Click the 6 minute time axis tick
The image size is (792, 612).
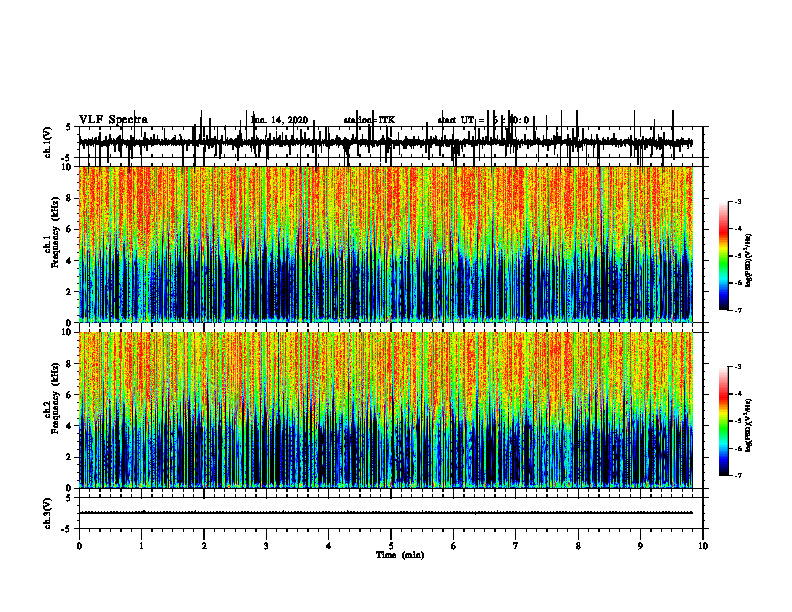coord(453,546)
